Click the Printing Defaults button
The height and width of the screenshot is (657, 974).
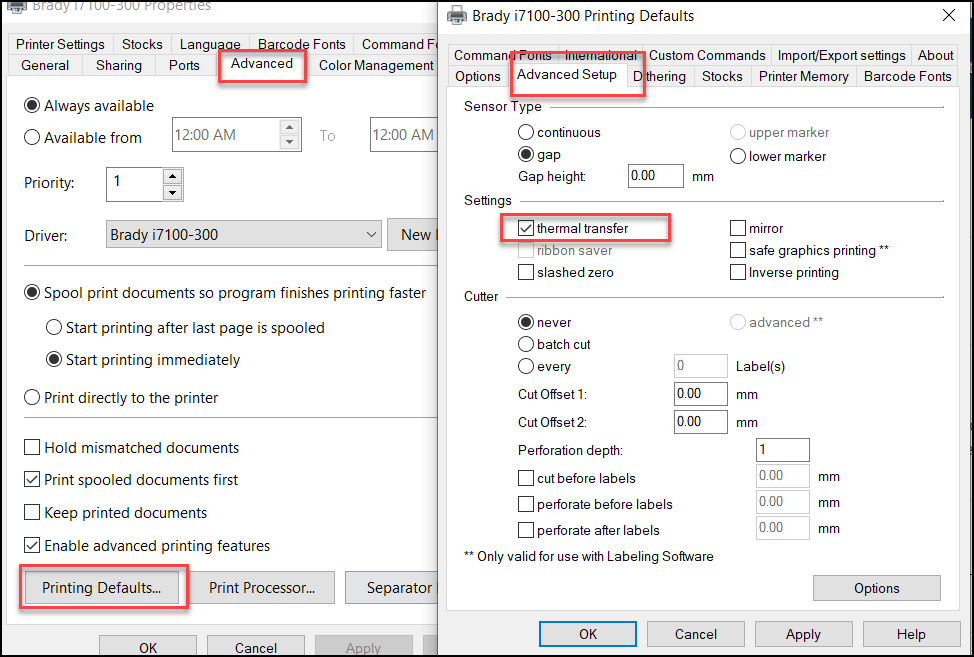pyautogui.click(x=102, y=588)
